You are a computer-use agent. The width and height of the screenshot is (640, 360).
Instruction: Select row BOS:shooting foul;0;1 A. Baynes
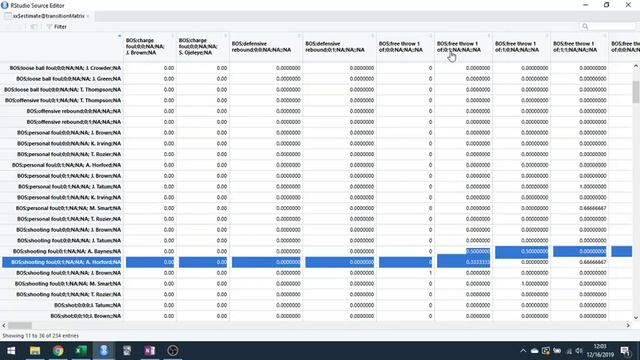67,251
